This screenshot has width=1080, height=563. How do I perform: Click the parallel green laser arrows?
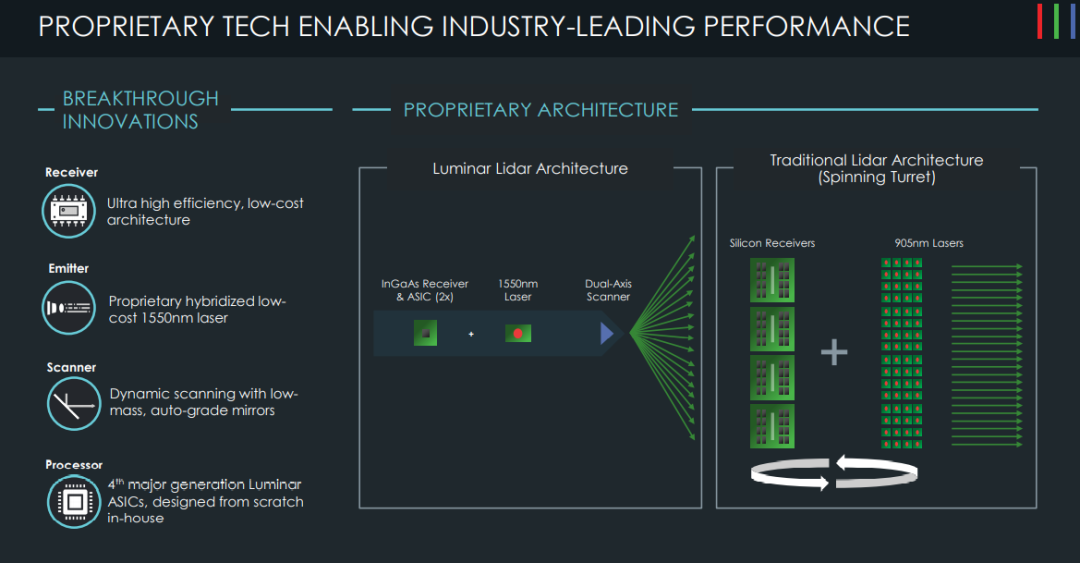pyautogui.click(x=987, y=356)
